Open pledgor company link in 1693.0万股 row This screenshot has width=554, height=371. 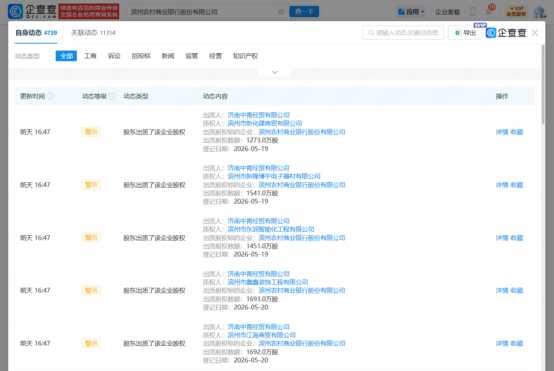click(258, 274)
